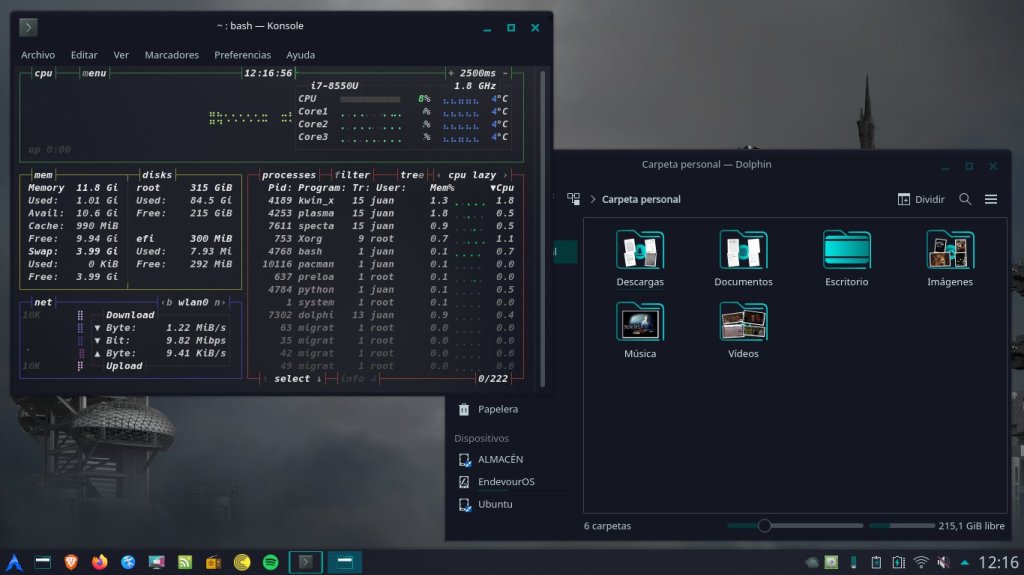
Task: Expand hidden system tray icons arrow
Action: 964,563
